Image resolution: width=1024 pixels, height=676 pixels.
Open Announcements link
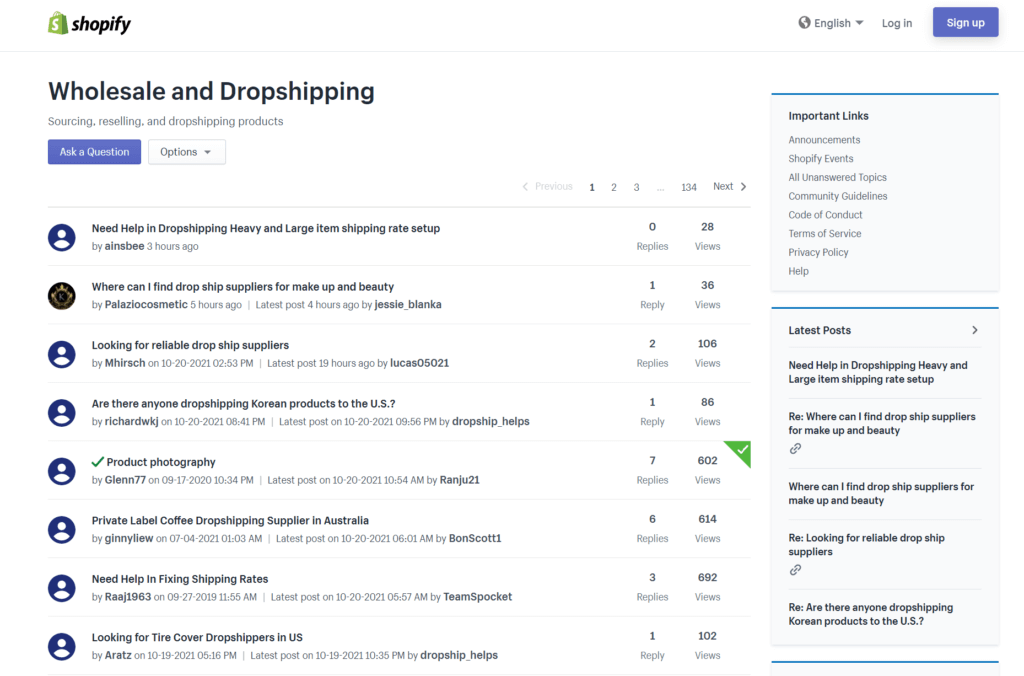pos(824,140)
